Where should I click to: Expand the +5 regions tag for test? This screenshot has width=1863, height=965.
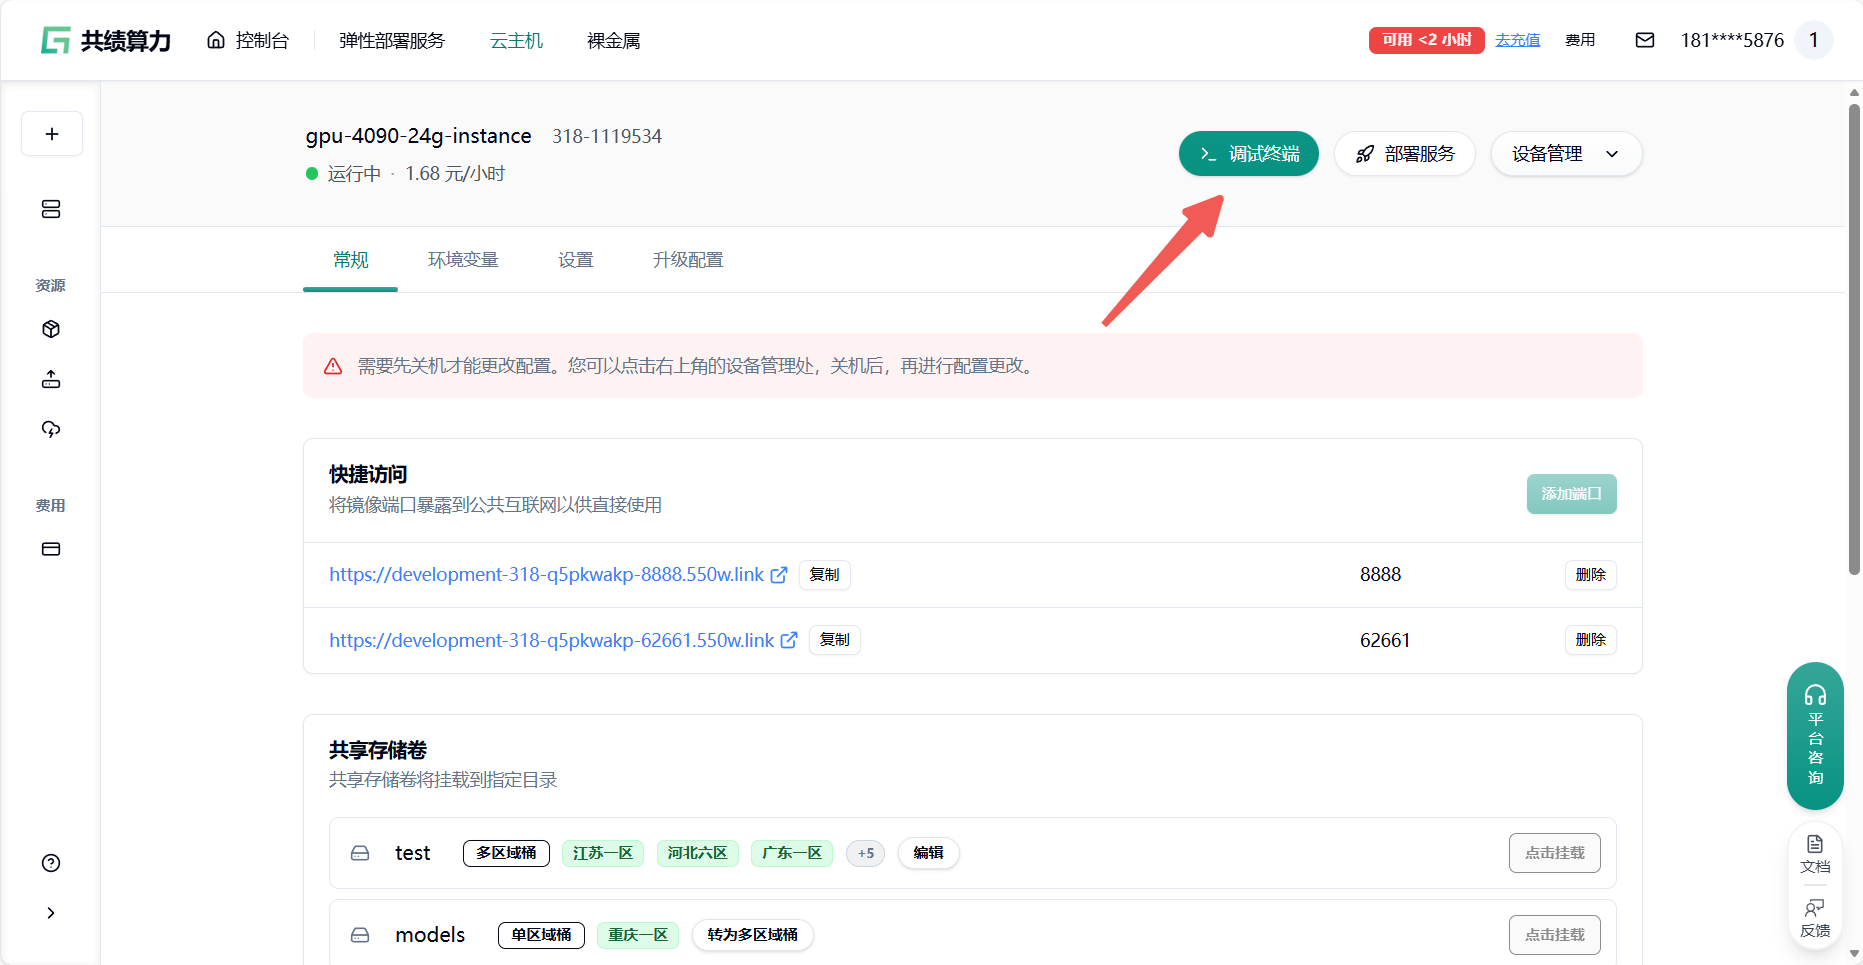click(865, 853)
